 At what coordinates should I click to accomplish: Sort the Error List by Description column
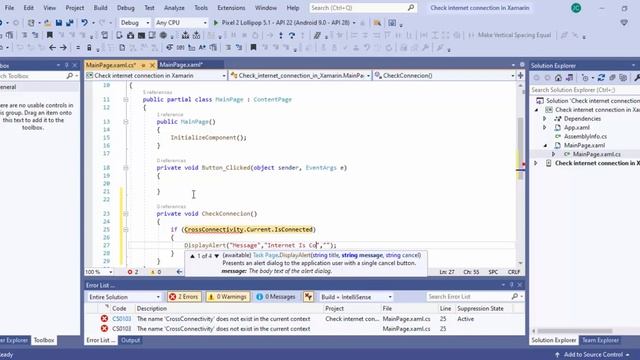click(x=152, y=309)
